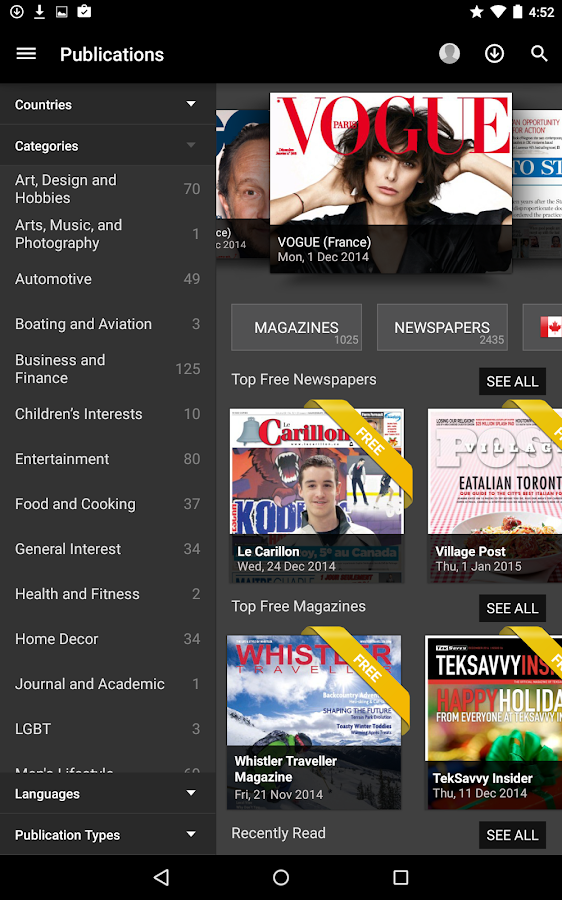Viewport: 562px width, 900px height.
Task: See all Top Free Magazines
Action: pyautogui.click(x=512, y=608)
